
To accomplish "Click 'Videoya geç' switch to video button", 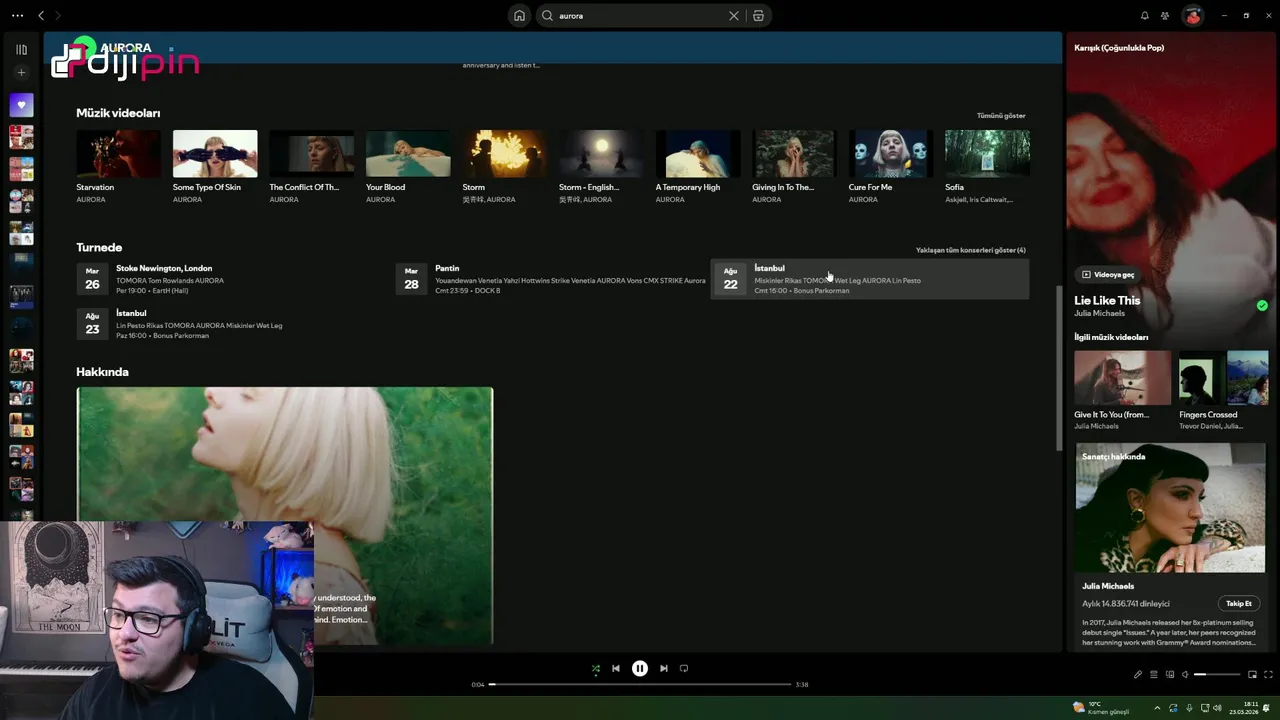I will [x=1109, y=274].
